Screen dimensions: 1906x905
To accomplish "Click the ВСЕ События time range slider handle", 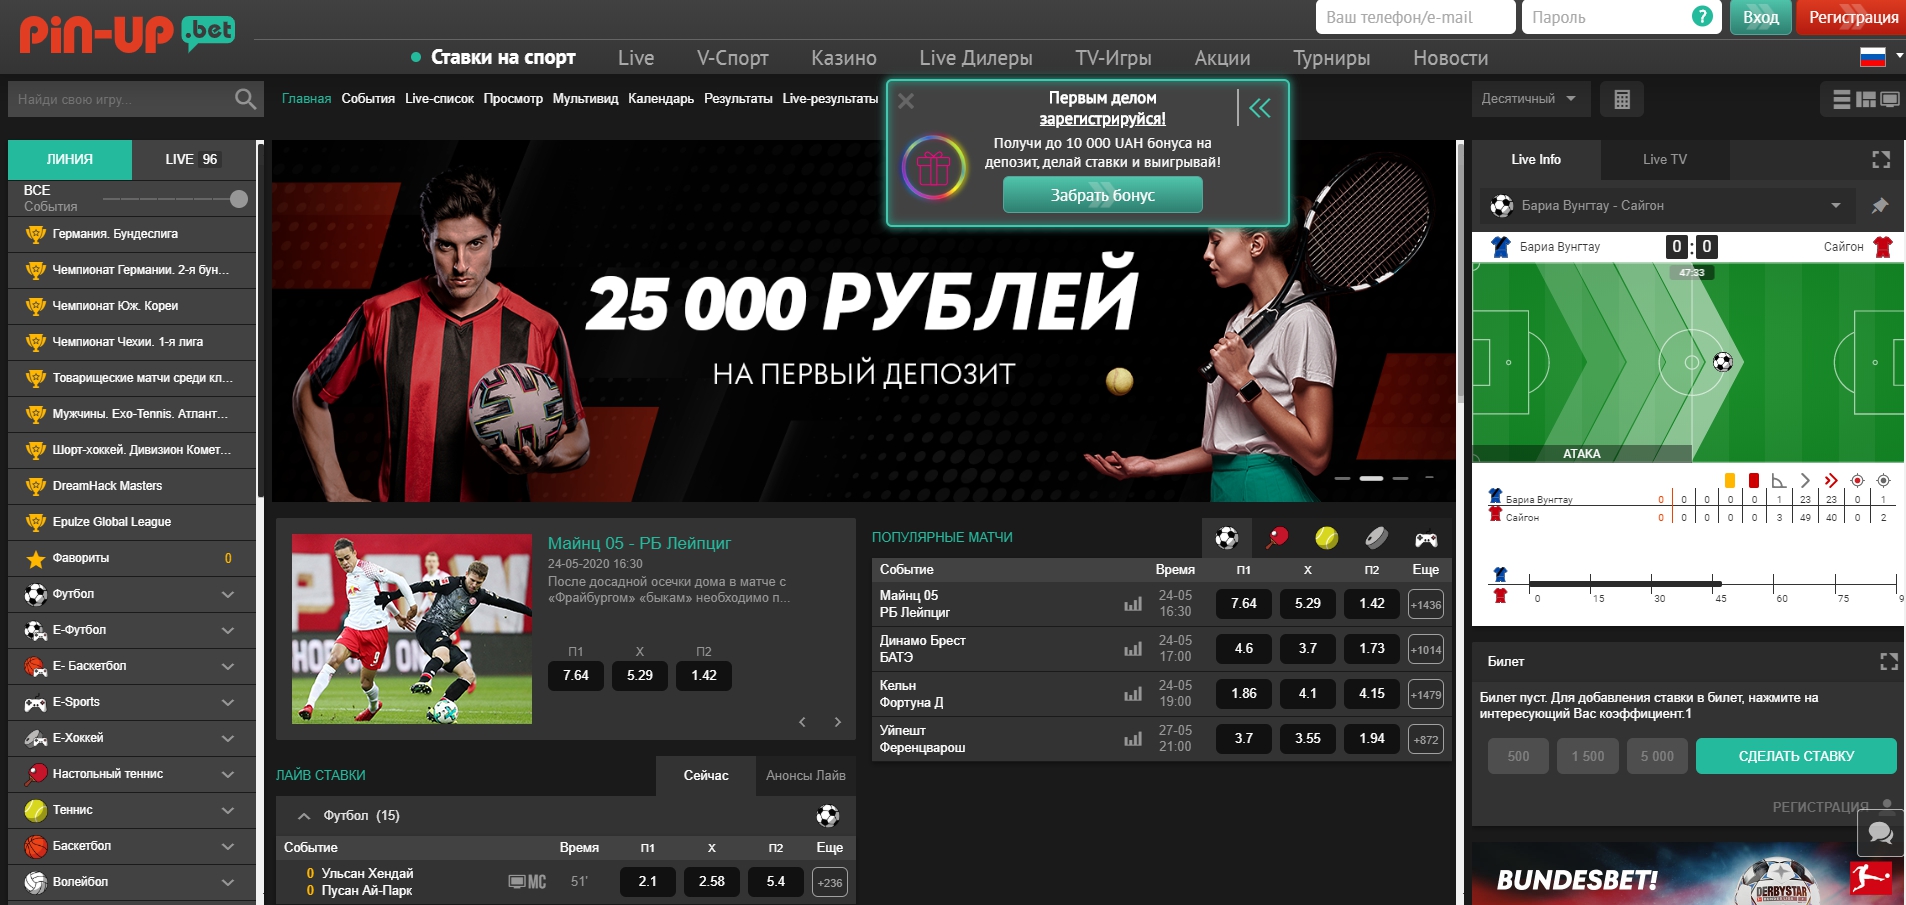I will 239,199.
